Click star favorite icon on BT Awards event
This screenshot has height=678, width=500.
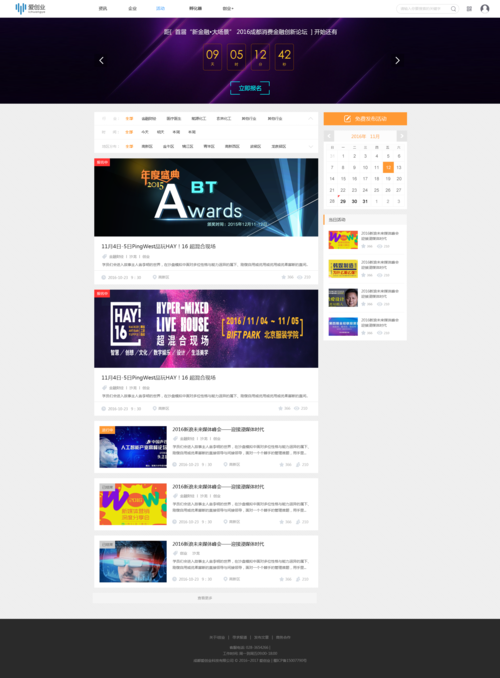point(284,277)
